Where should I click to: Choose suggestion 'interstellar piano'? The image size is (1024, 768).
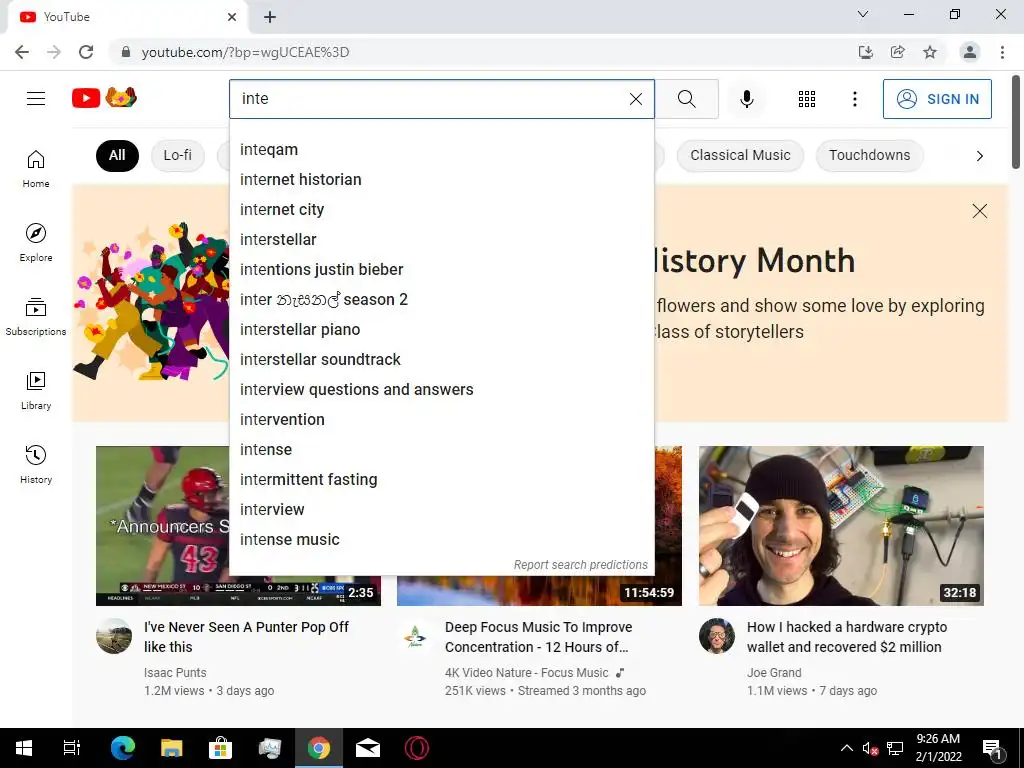tap(441, 330)
